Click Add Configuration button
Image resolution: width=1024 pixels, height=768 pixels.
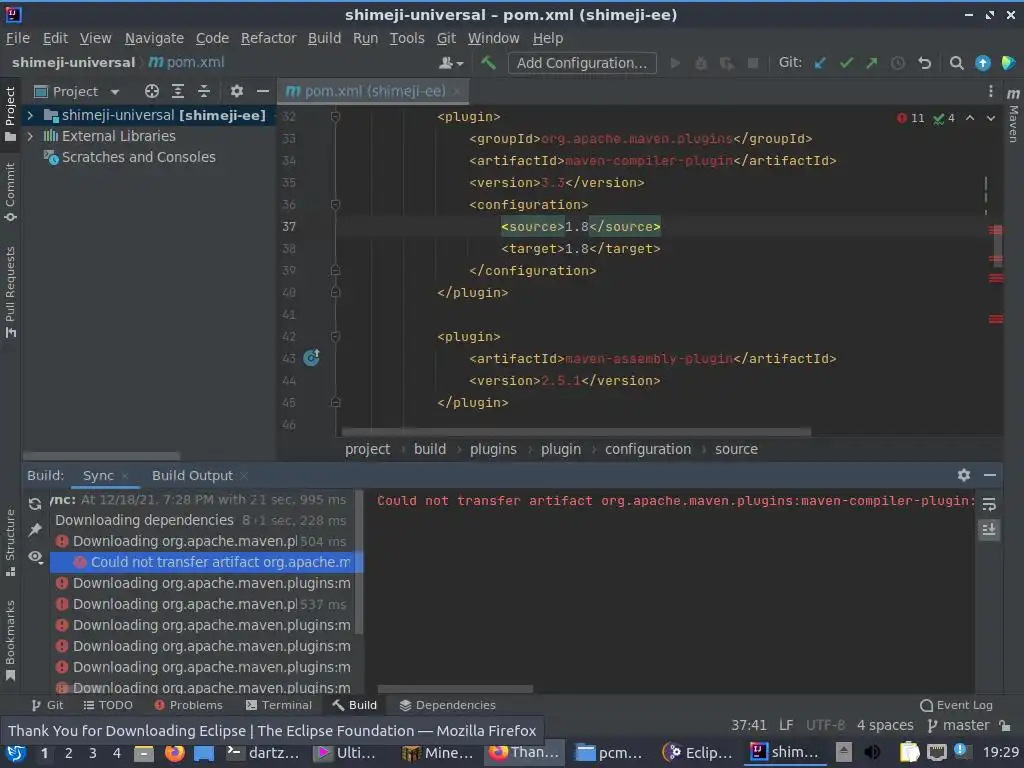click(x=582, y=63)
